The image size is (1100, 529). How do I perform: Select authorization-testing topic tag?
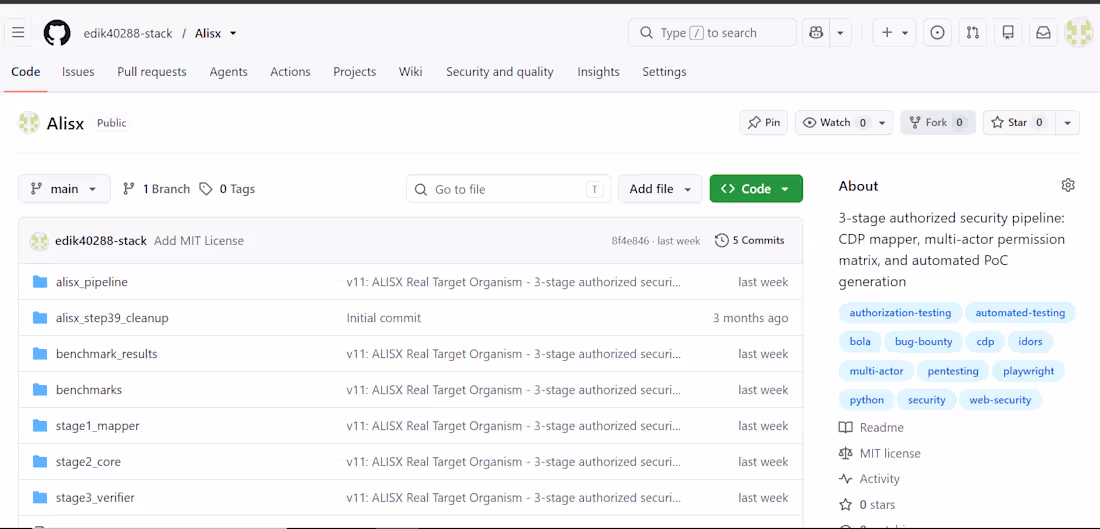point(900,313)
